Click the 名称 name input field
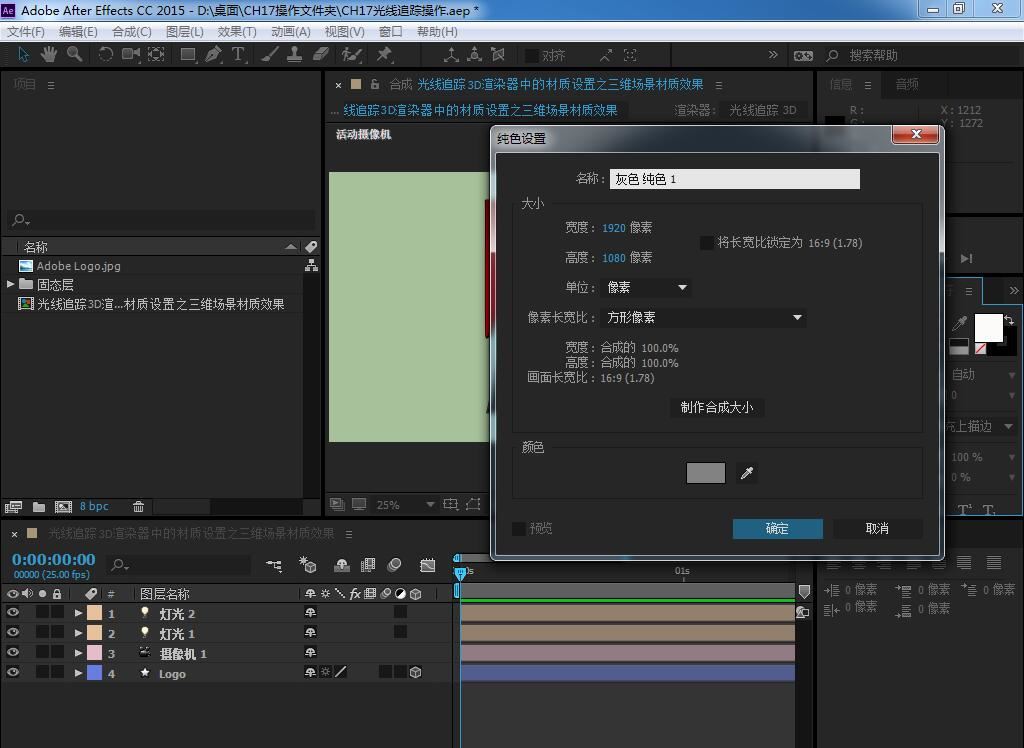Viewport: 1024px width, 748px height. pyautogui.click(x=734, y=179)
